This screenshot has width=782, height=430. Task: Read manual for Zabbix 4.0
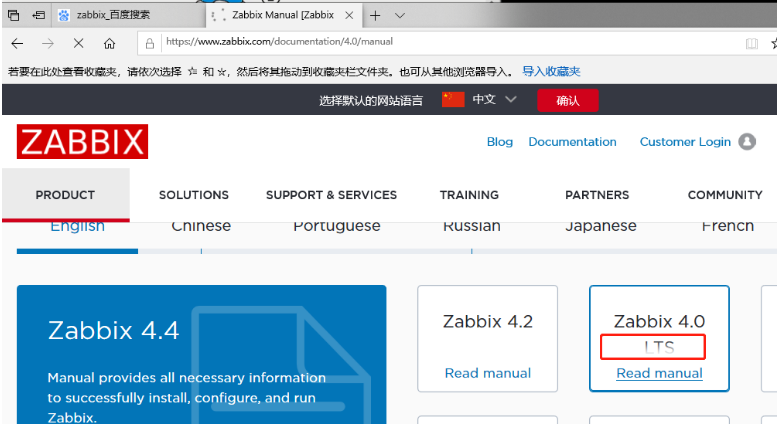tap(659, 374)
